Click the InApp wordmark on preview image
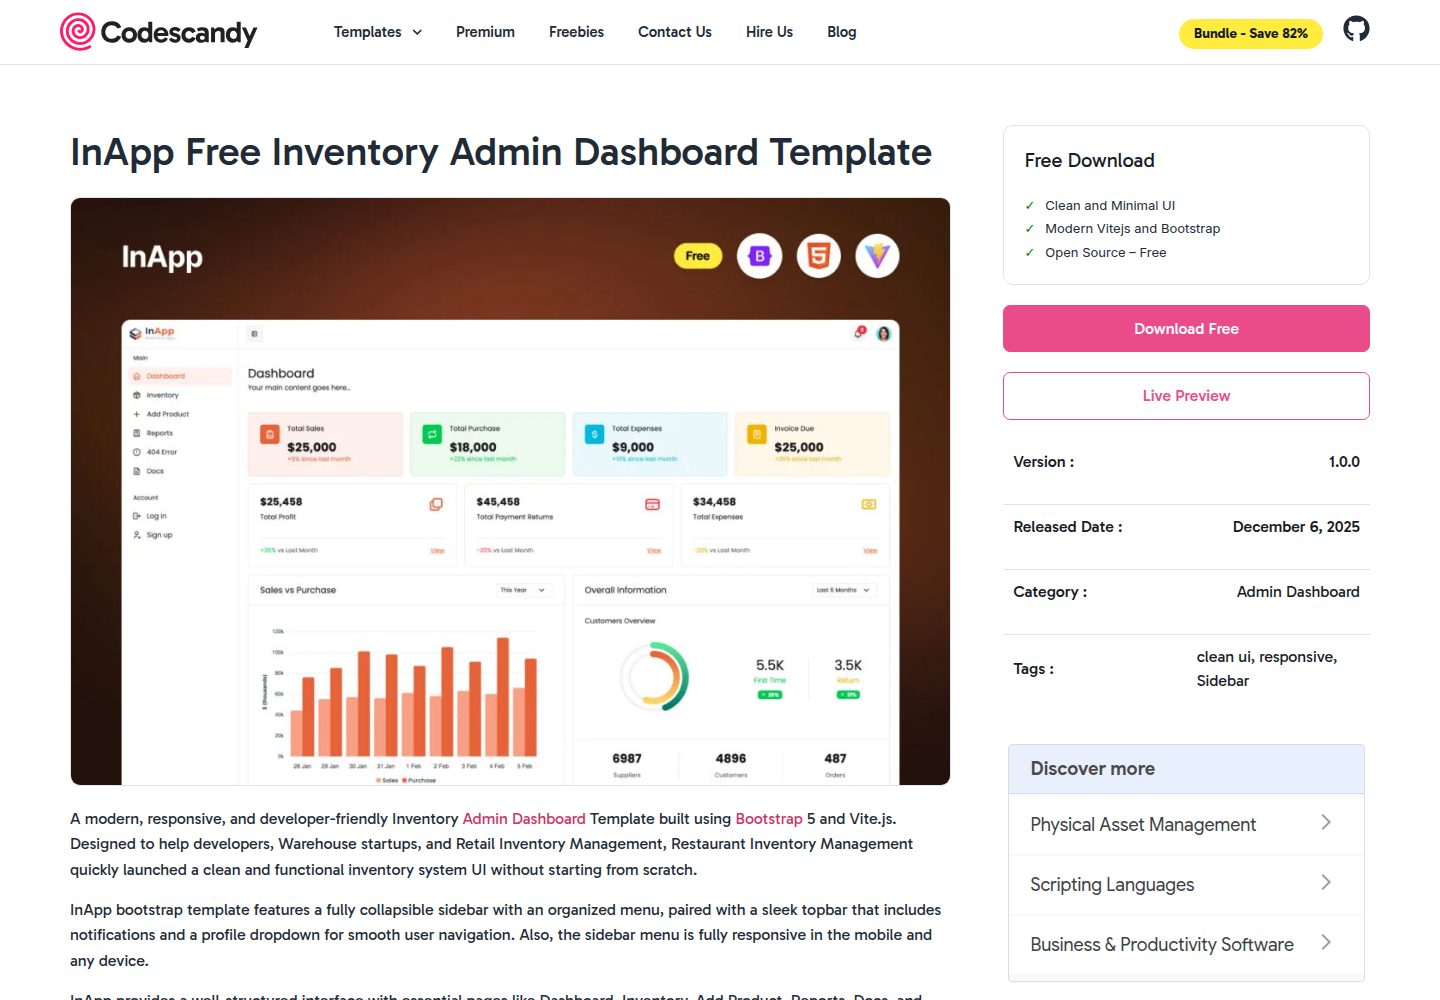This screenshot has height=1000, width=1440. tap(162, 258)
